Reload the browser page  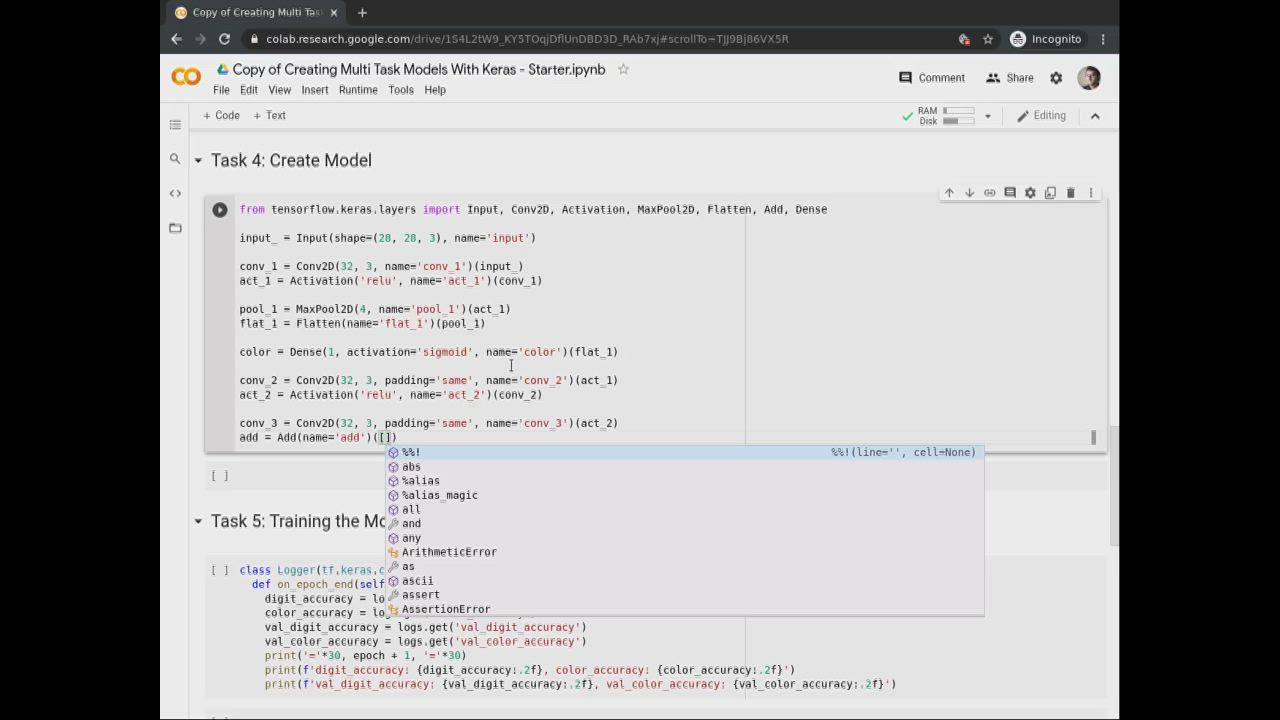224,39
